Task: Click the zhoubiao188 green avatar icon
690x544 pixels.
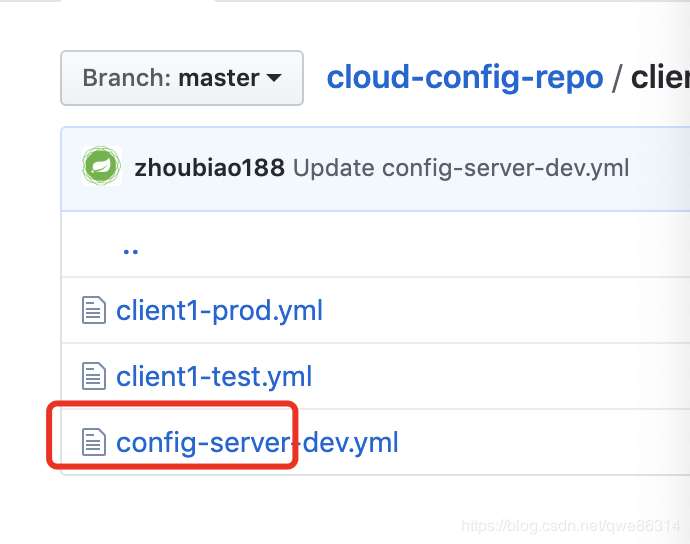Action: [x=101, y=167]
